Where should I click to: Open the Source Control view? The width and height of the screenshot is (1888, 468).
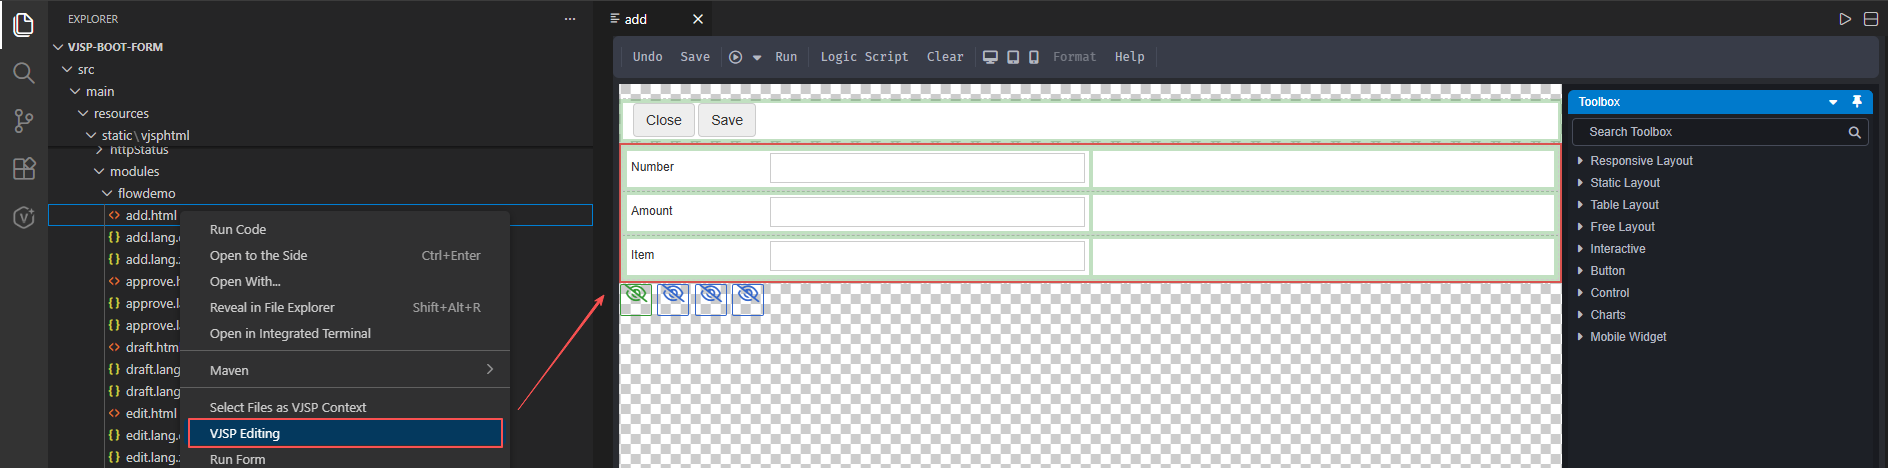coord(23,121)
